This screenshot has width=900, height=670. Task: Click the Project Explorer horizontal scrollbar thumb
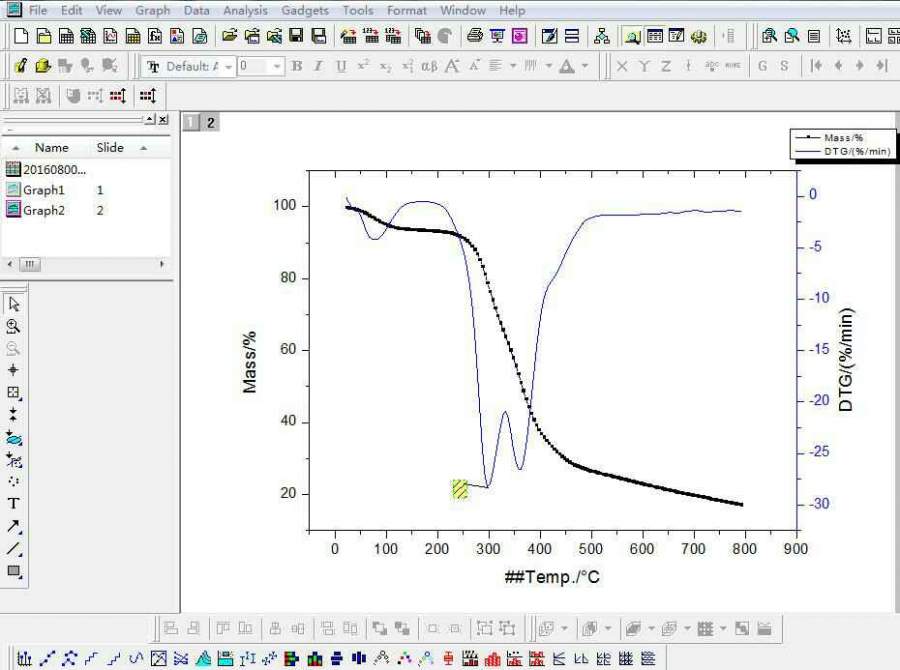30,264
